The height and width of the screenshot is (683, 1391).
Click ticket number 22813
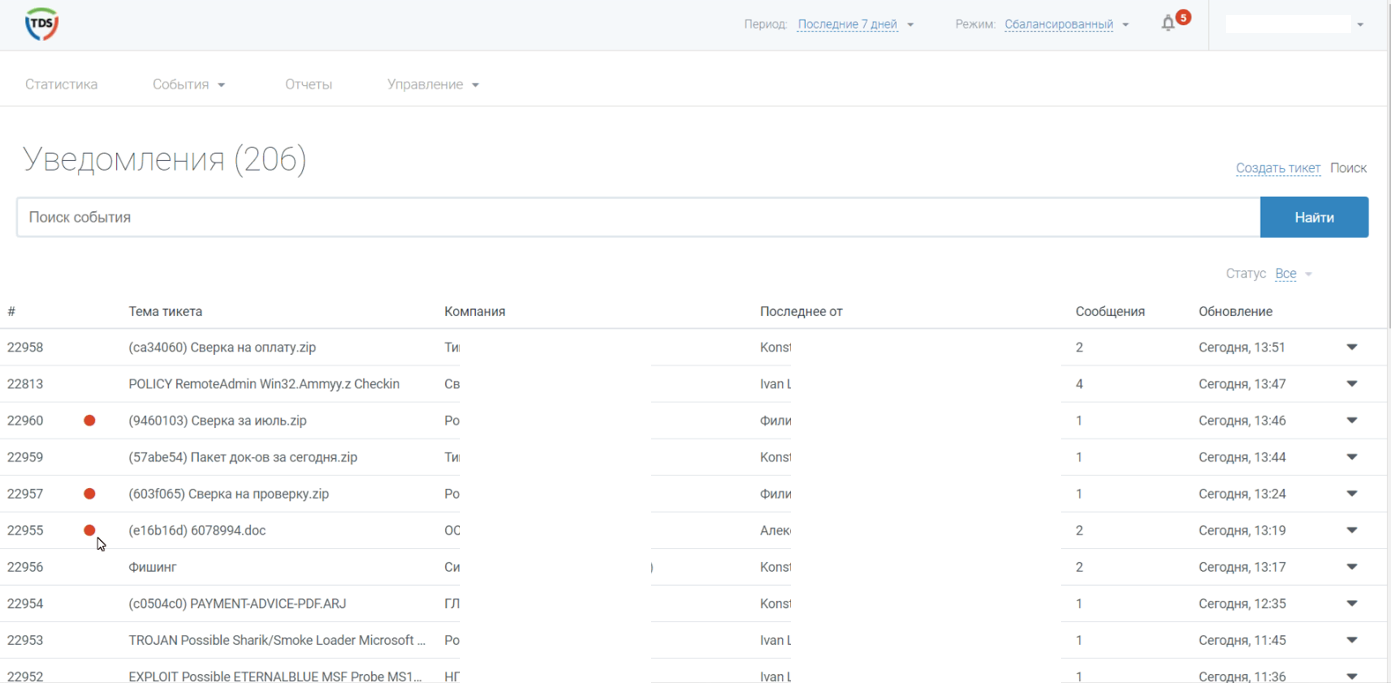click(x=25, y=384)
